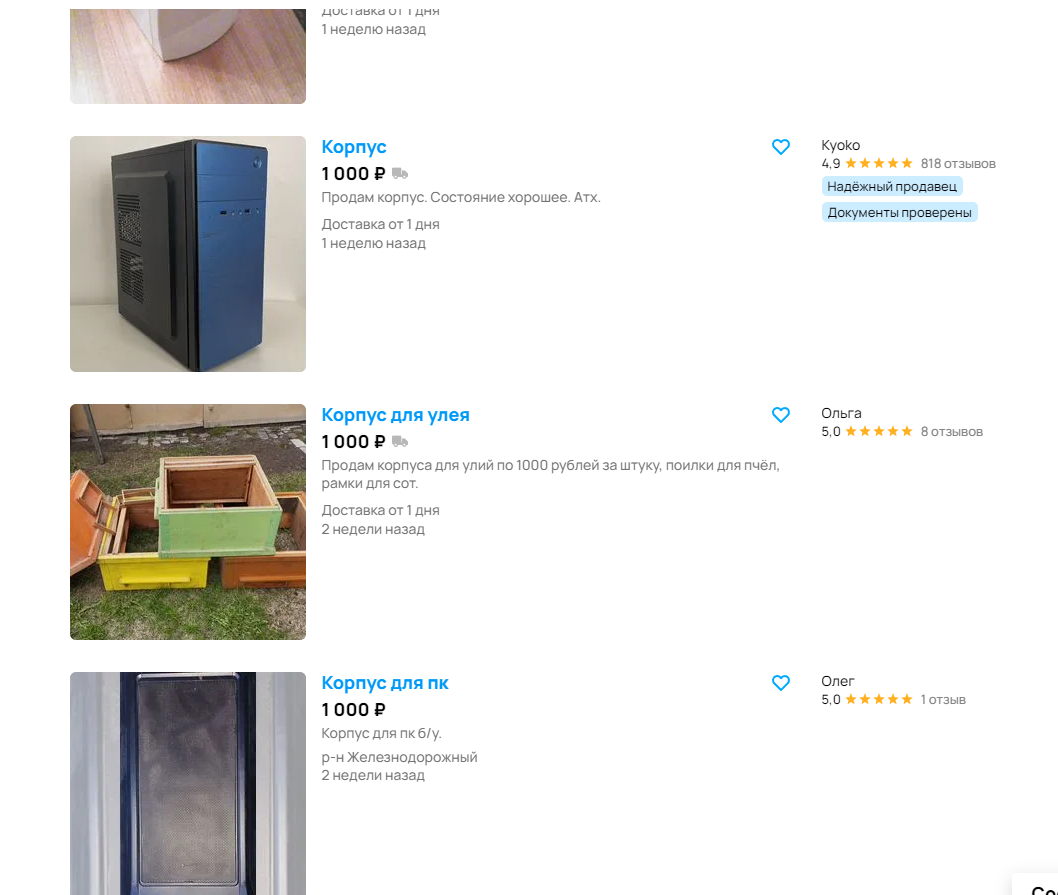The width and height of the screenshot is (1058, 895).
Task: Click star rating of seller Kyoko
Action: [x=879, y=163]
